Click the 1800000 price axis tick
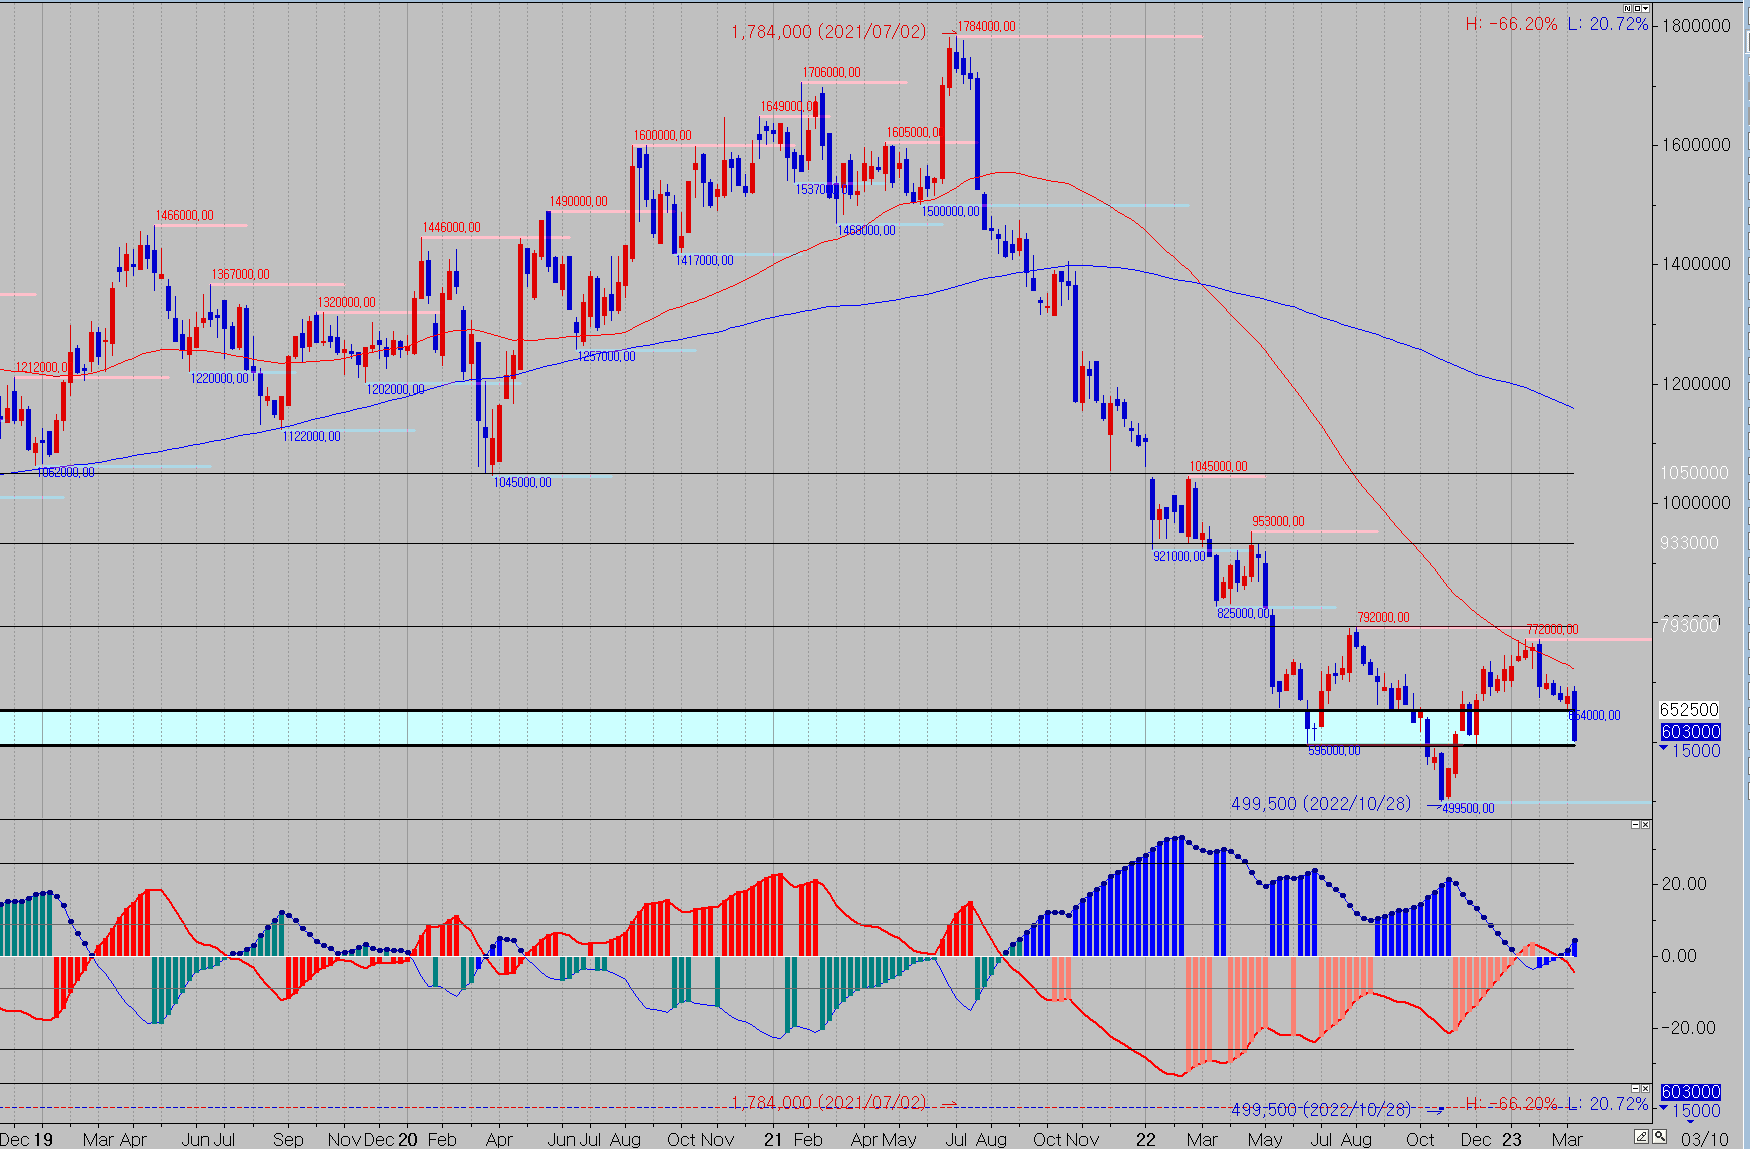Viewport: 1750px width, 1149px height. coord(1695,26)
